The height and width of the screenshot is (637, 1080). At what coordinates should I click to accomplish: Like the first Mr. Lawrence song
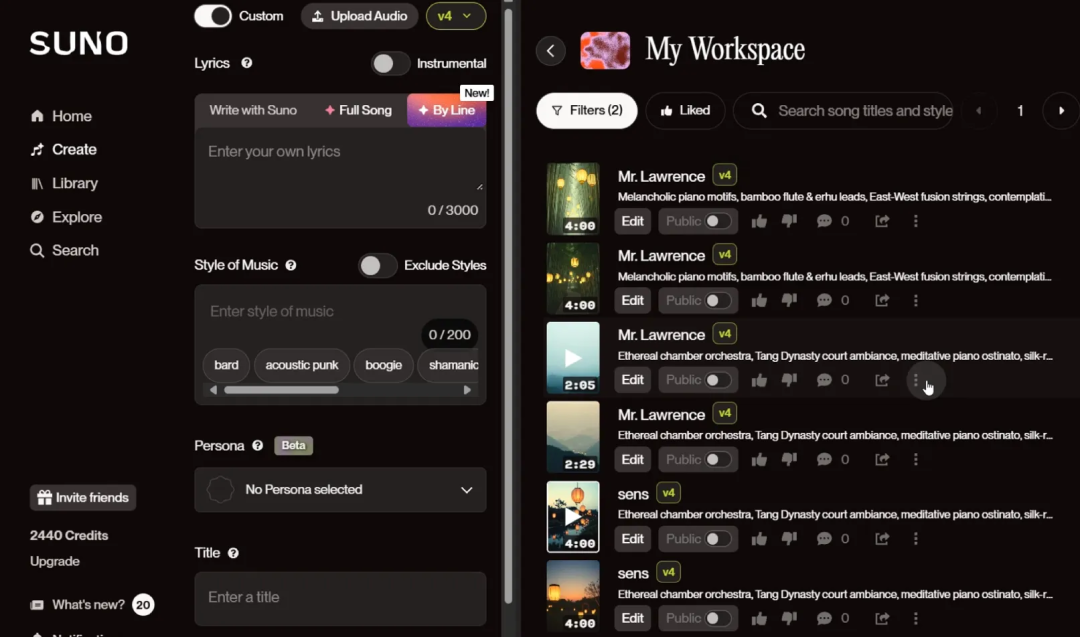click(759, 221)
